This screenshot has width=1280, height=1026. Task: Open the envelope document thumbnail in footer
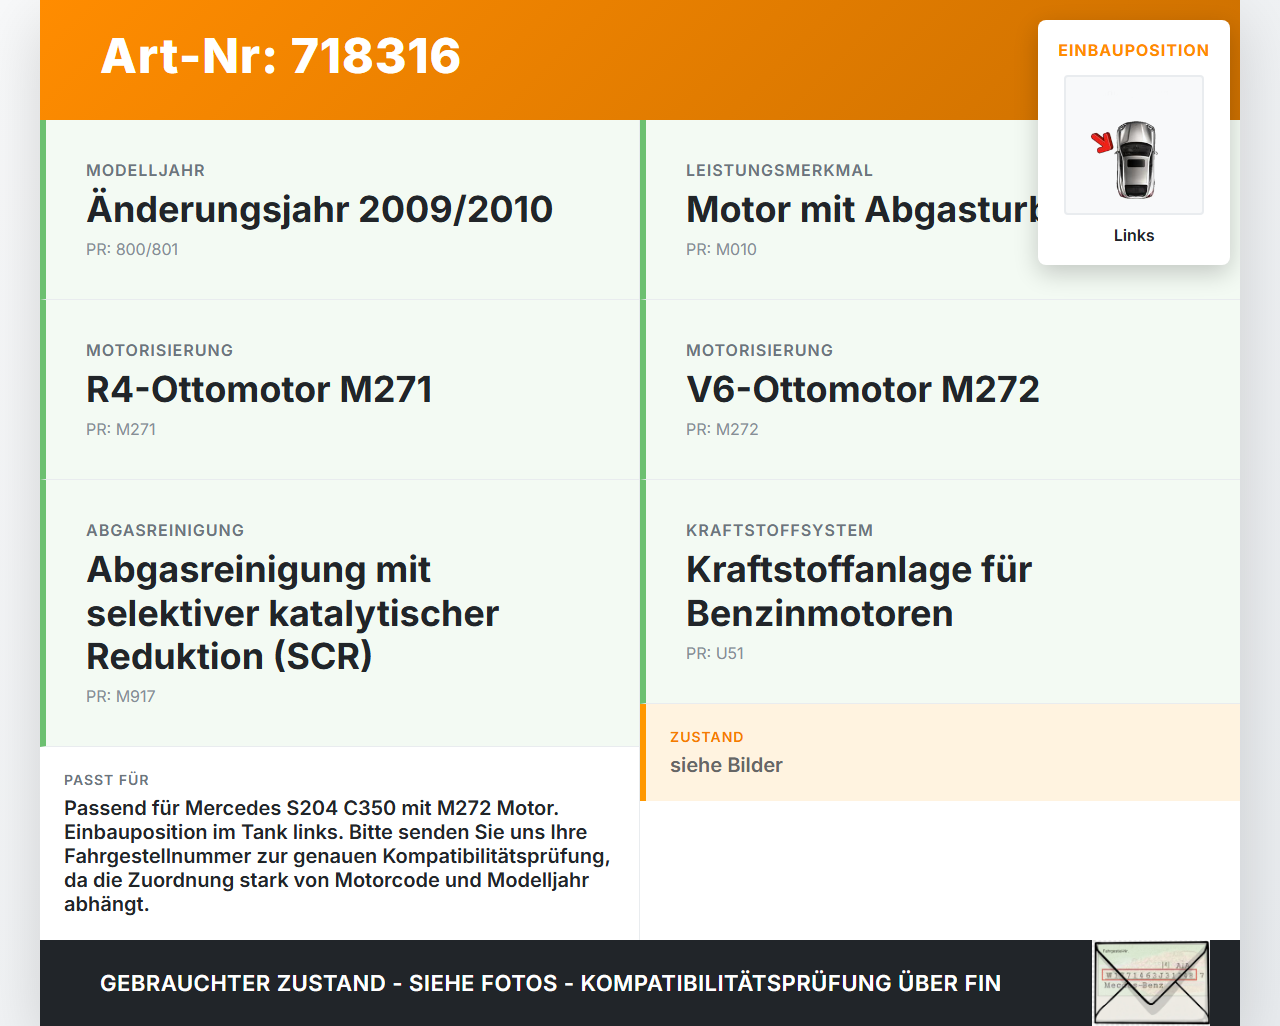tap(1151, 983)
